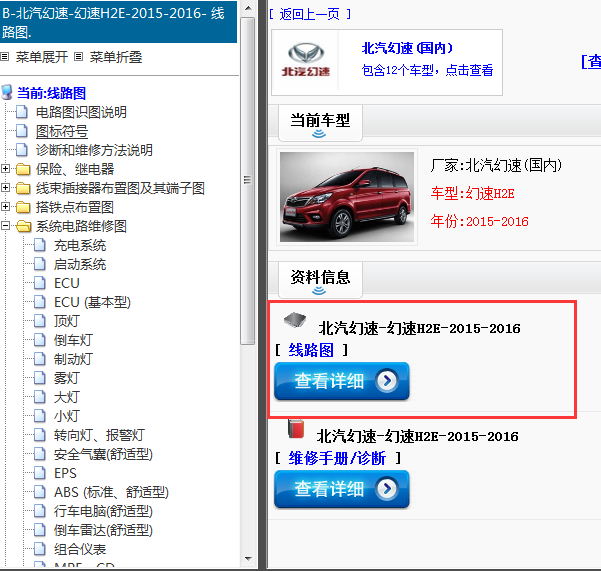Click the page icon beside 启动系统
This screenshot has height=571, width=601.
click(39, 264)
